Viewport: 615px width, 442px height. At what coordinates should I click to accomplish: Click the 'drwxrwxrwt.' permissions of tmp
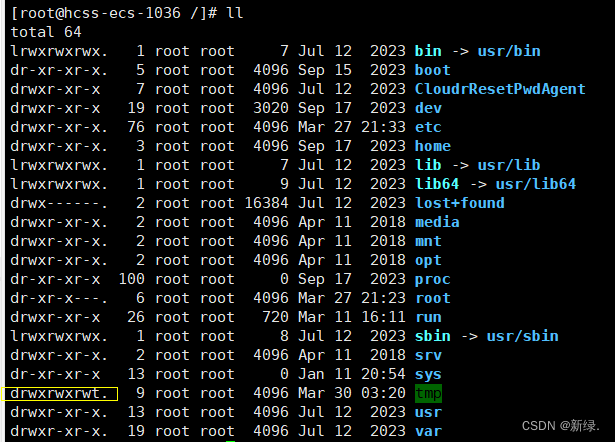pyautogui.click(x=59, y=393)
